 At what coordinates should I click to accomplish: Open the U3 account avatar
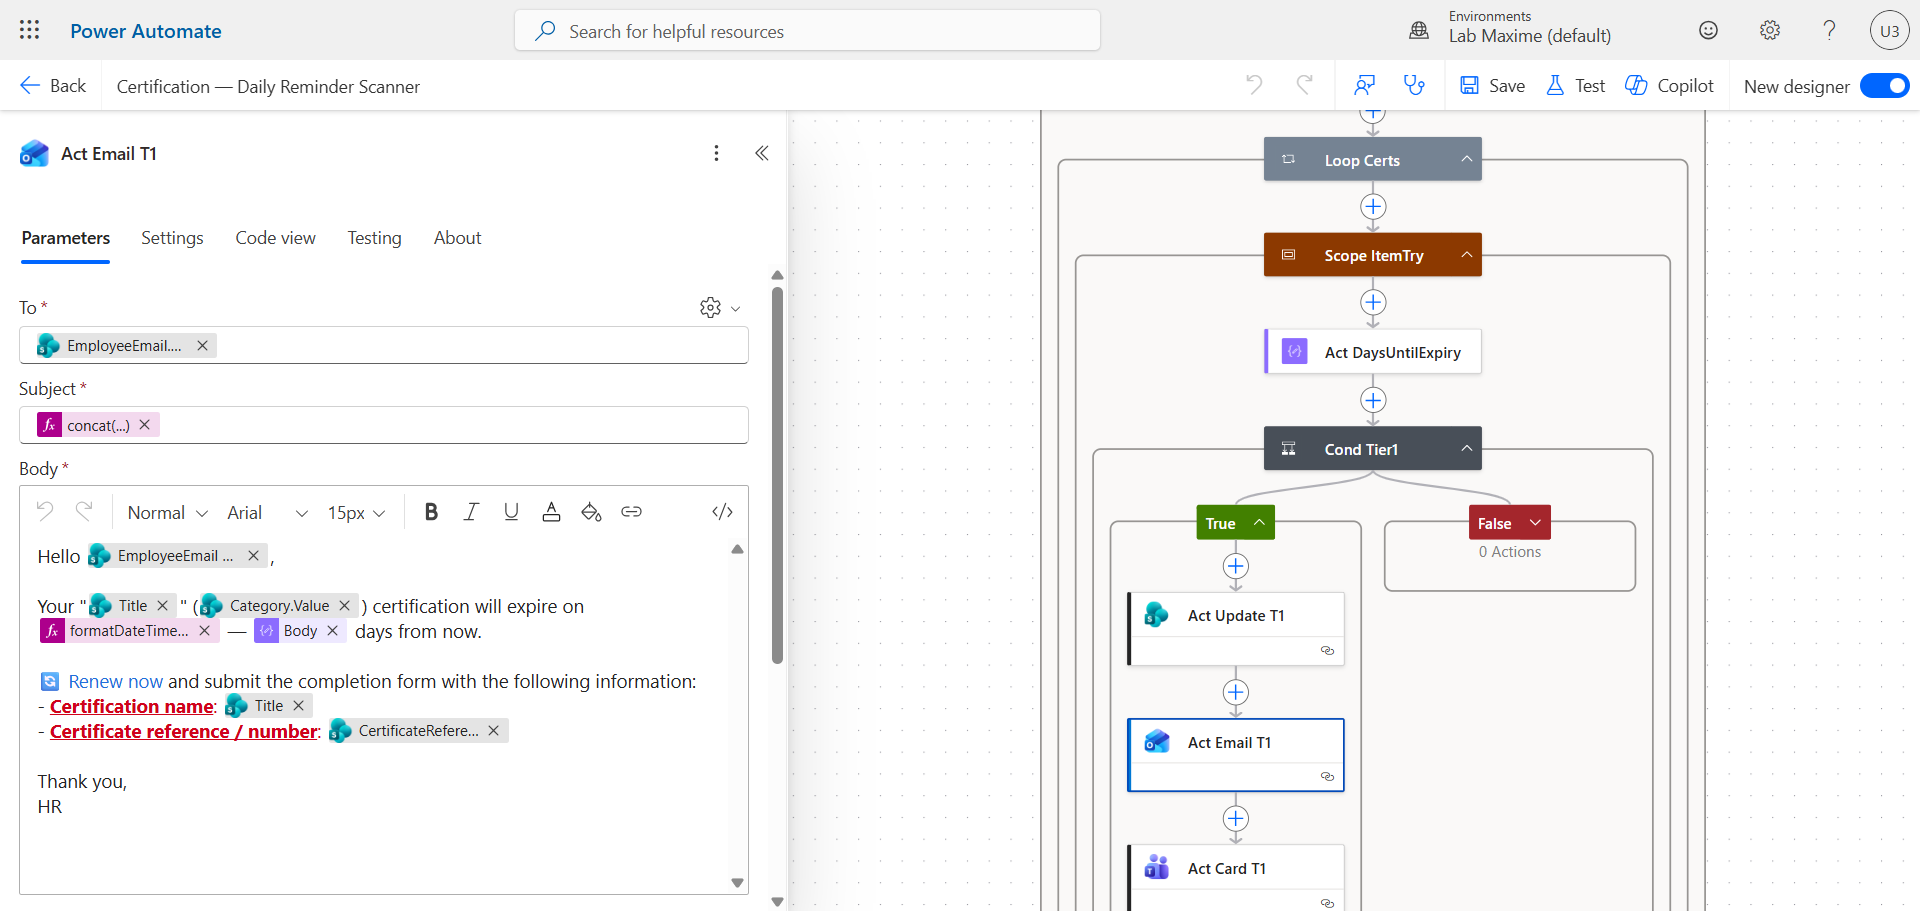1889,30
